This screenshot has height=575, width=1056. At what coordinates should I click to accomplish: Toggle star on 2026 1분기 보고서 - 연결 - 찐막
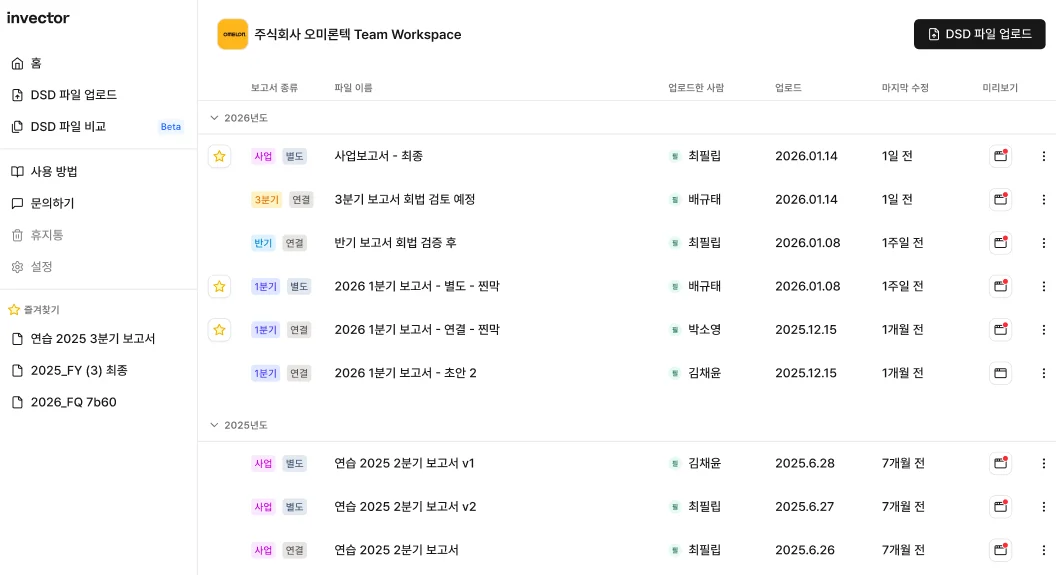(219, 330)
